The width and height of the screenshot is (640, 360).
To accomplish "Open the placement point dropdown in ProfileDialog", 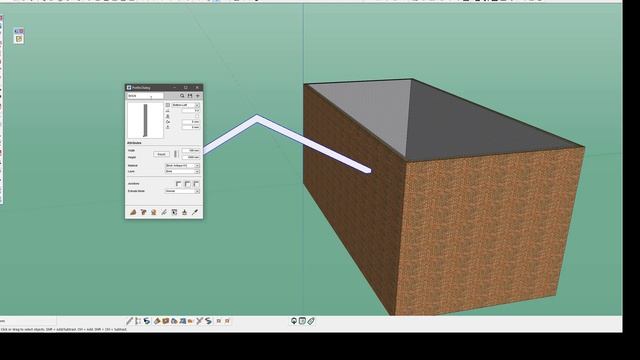I will pos(185,105).
